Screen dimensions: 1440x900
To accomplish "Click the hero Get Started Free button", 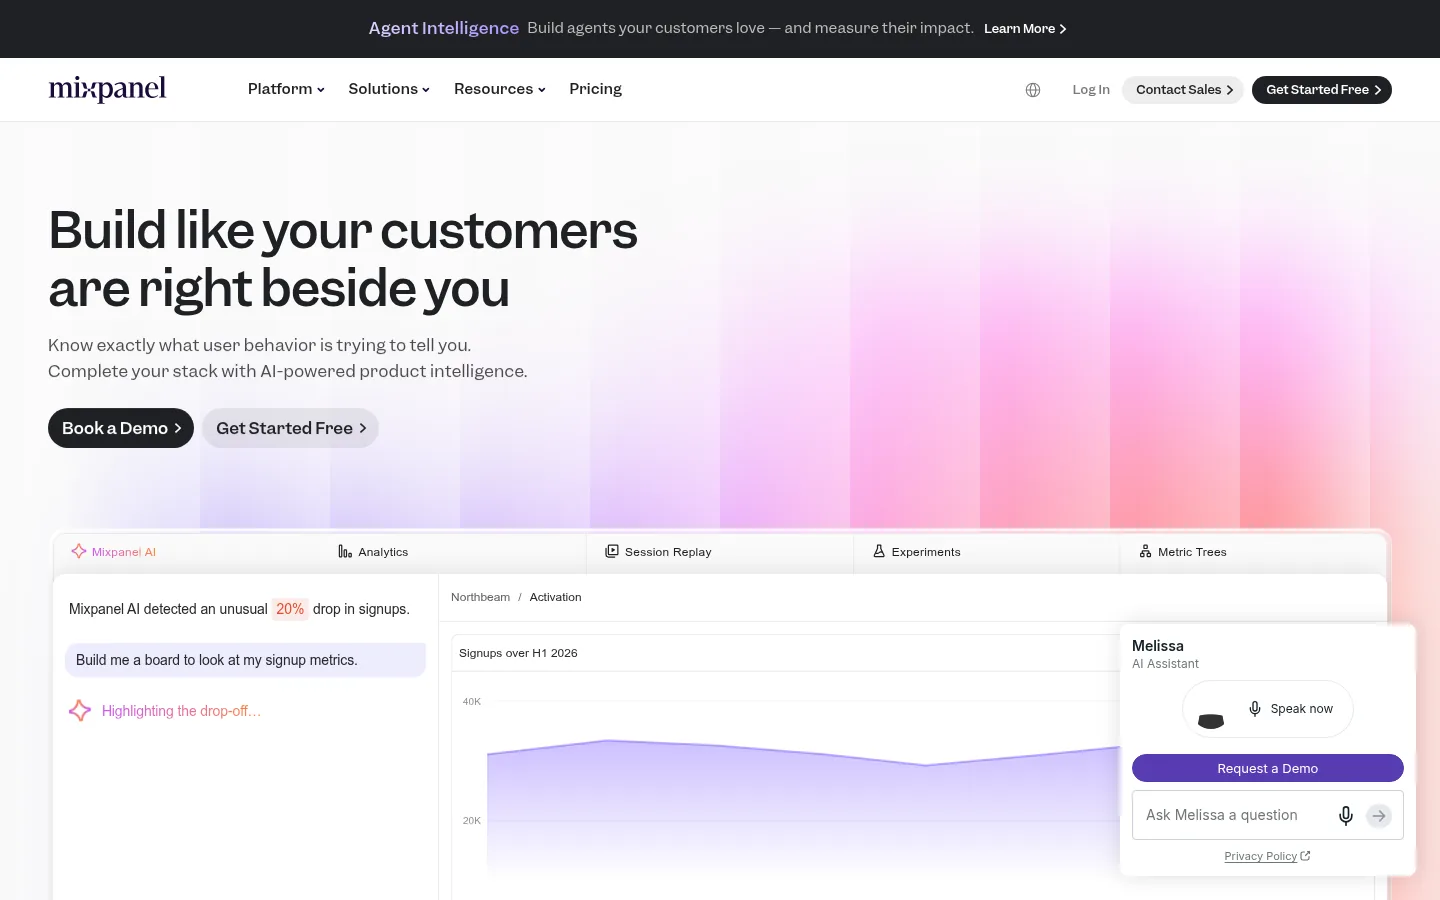I will point(290,428).
